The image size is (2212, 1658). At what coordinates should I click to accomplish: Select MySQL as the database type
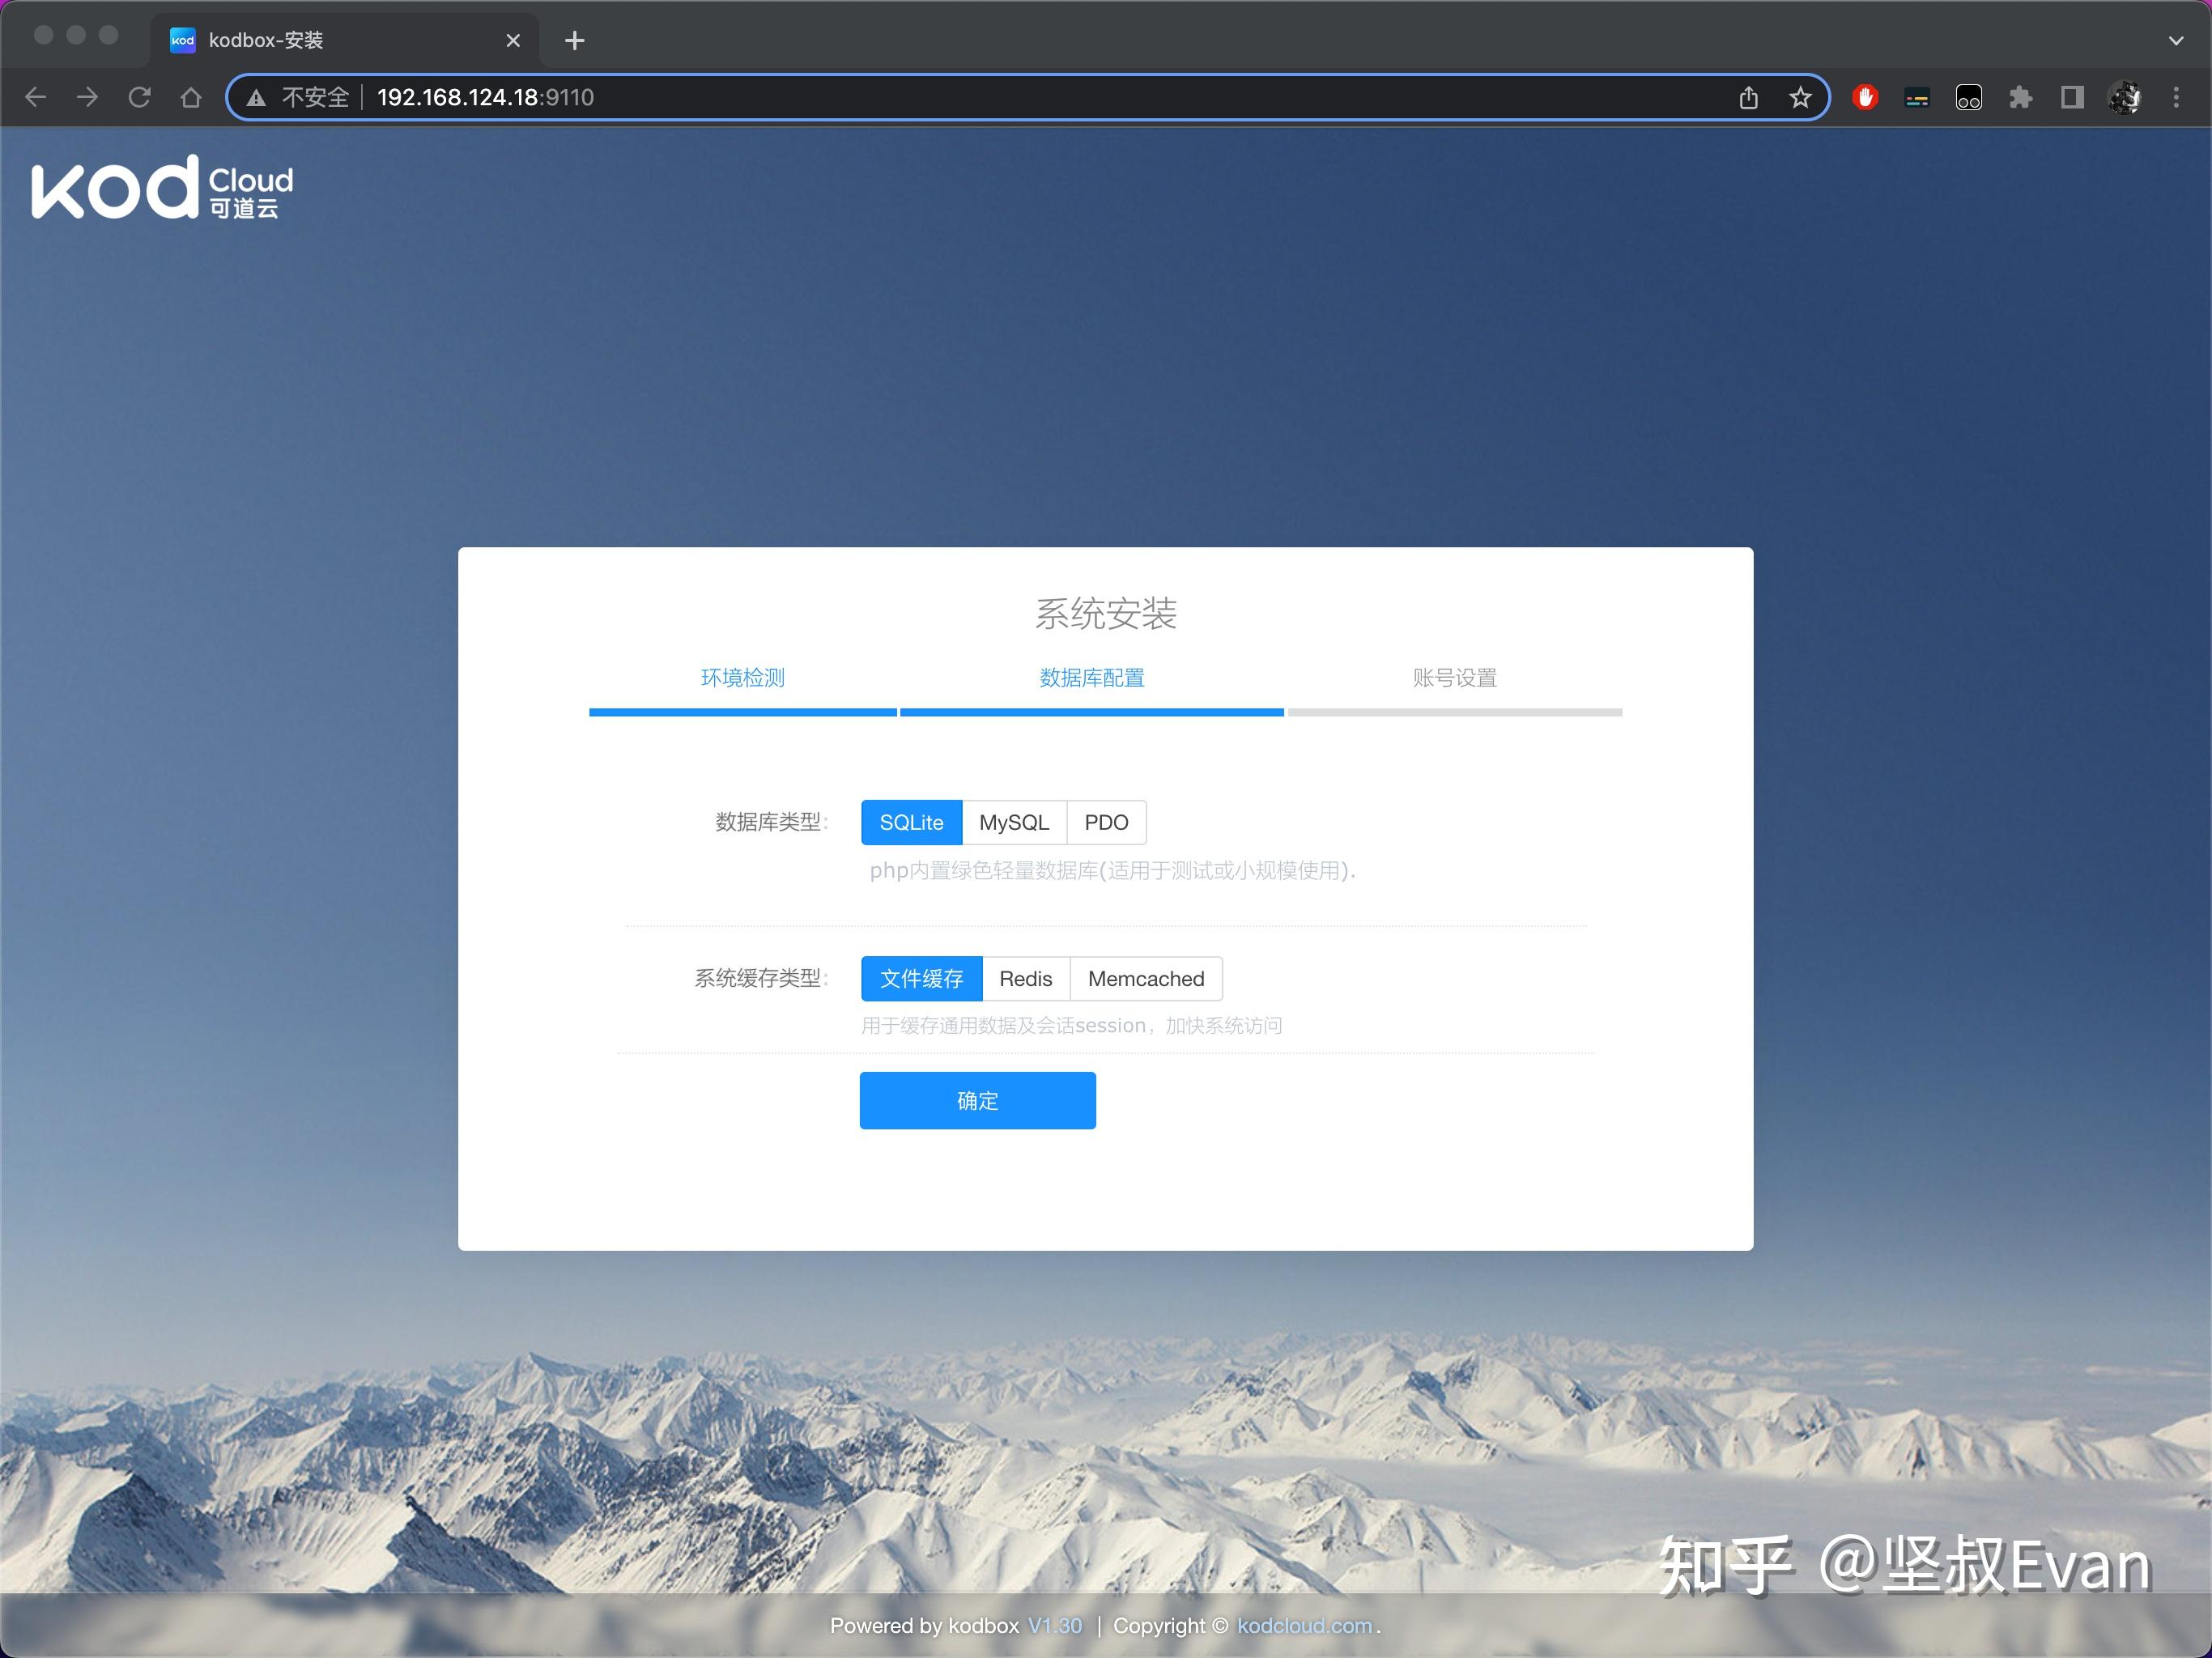pos(1014,822)
